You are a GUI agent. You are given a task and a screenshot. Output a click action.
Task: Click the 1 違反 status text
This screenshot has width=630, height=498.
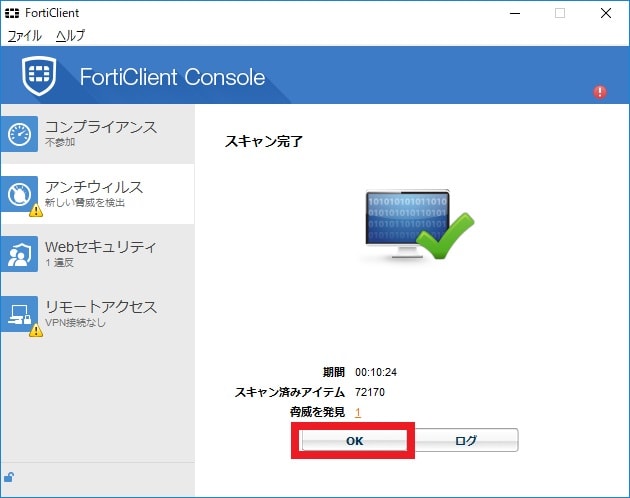click(59, 262)
